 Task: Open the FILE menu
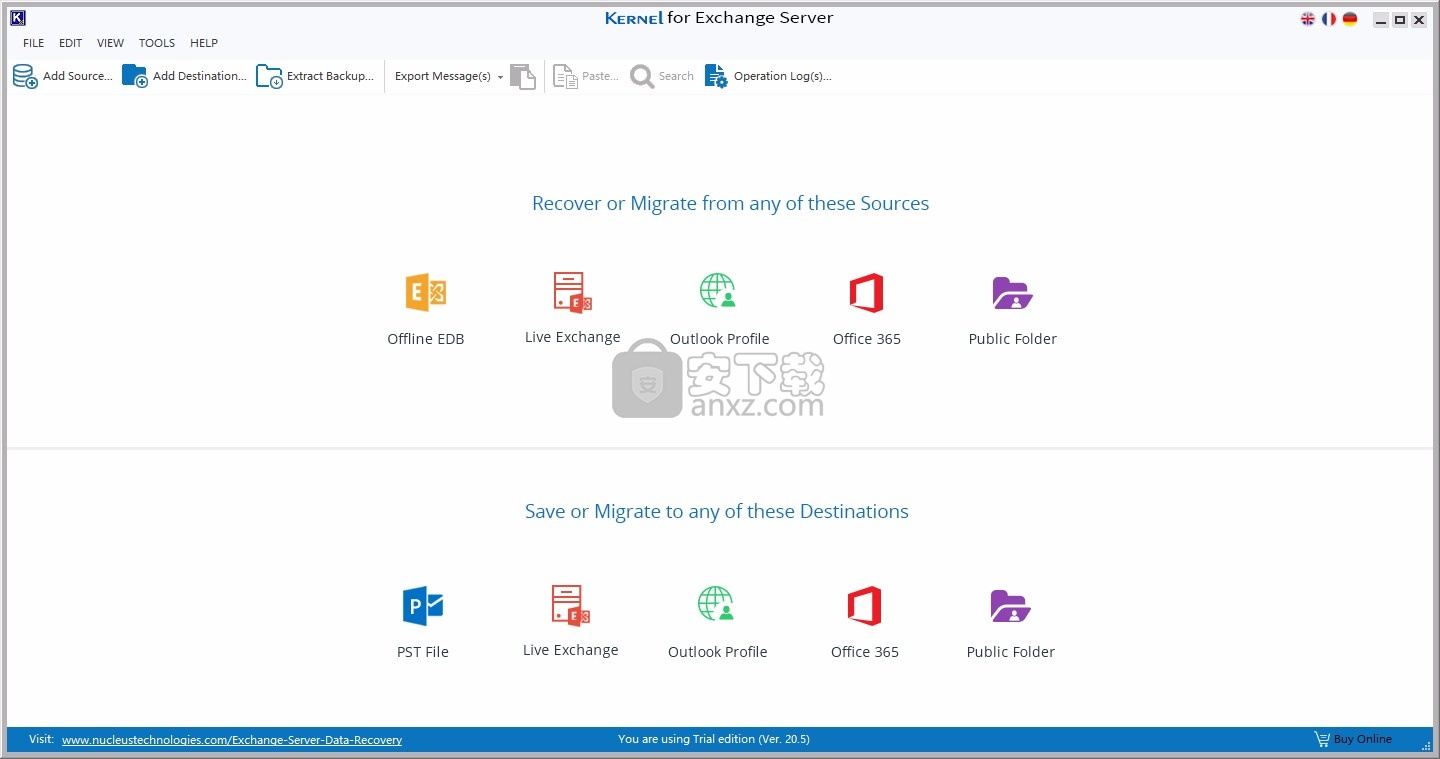[34, 43]
